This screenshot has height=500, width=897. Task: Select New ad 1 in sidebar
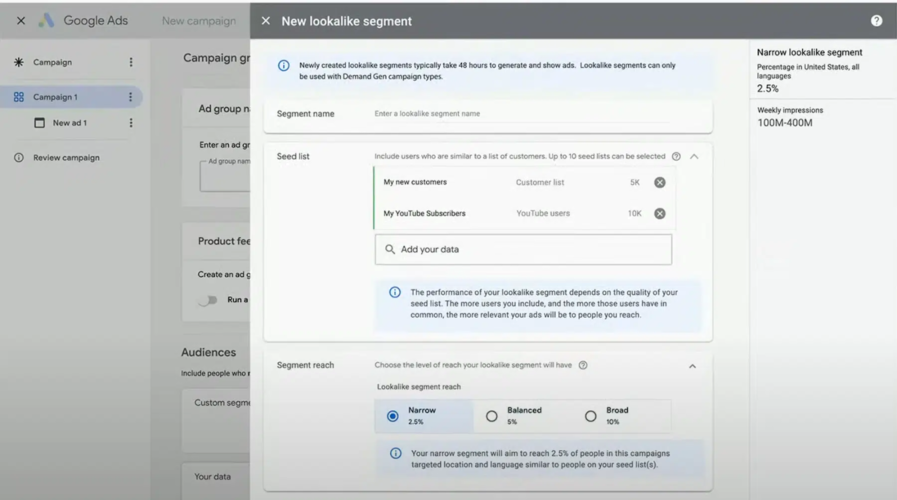(69, 123)
